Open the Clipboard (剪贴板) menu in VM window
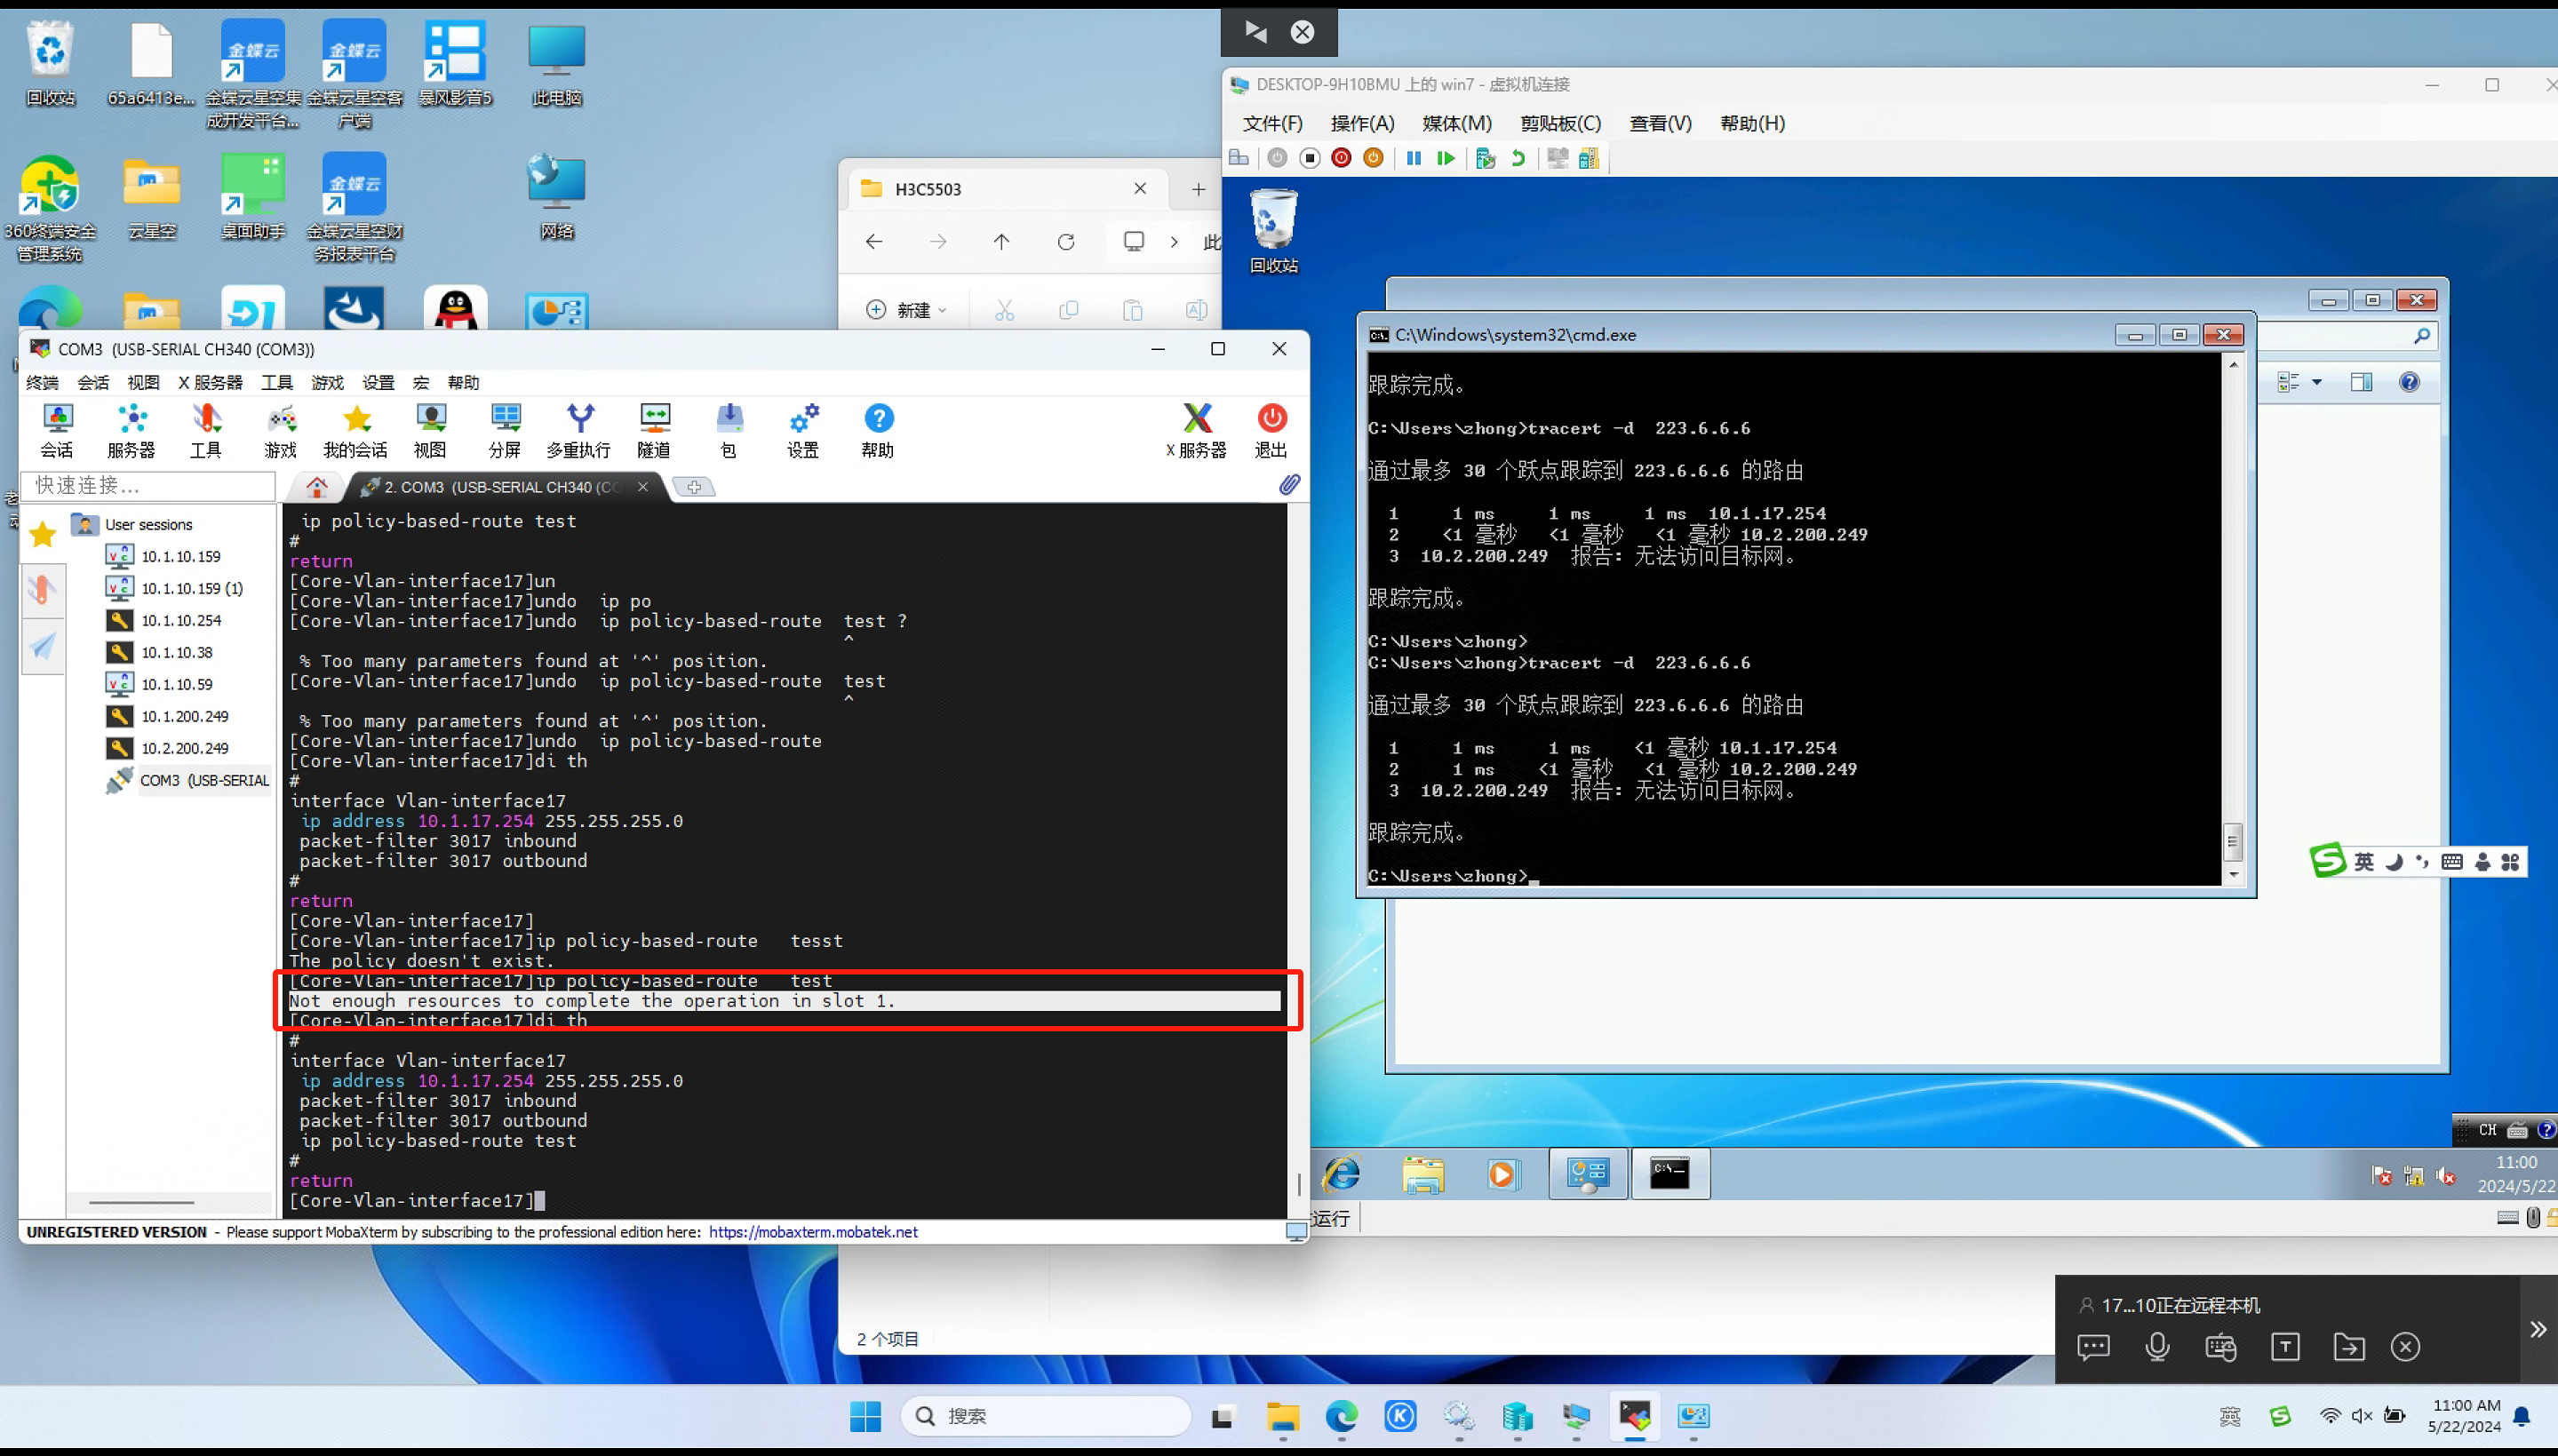2558x1456 pixels. coord(1560,123)
